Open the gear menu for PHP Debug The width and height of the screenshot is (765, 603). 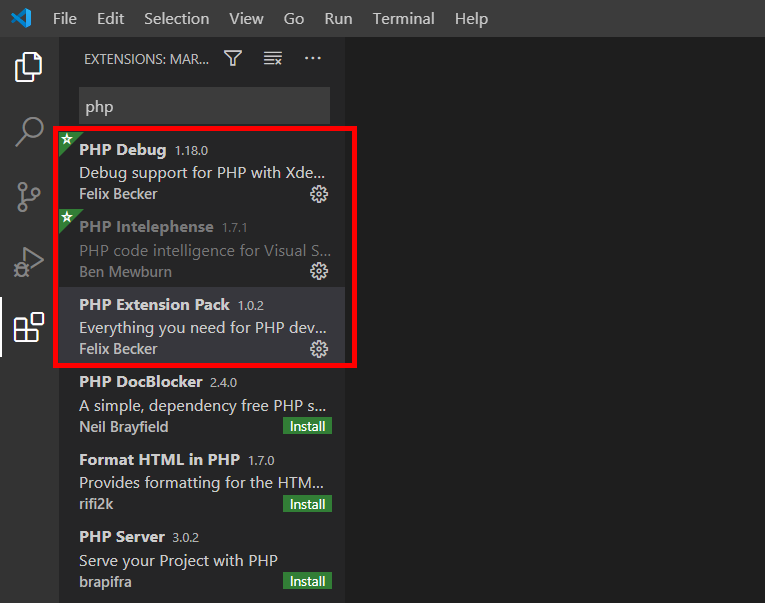319,194
